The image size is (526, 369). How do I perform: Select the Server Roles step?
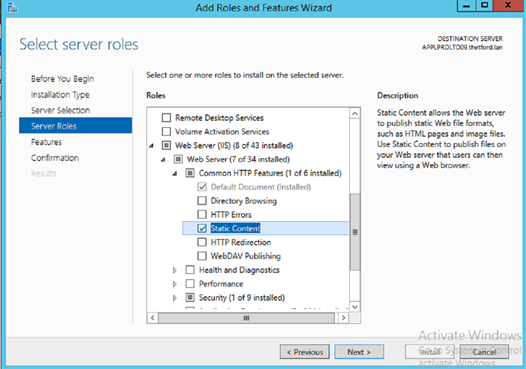[75, 125]
